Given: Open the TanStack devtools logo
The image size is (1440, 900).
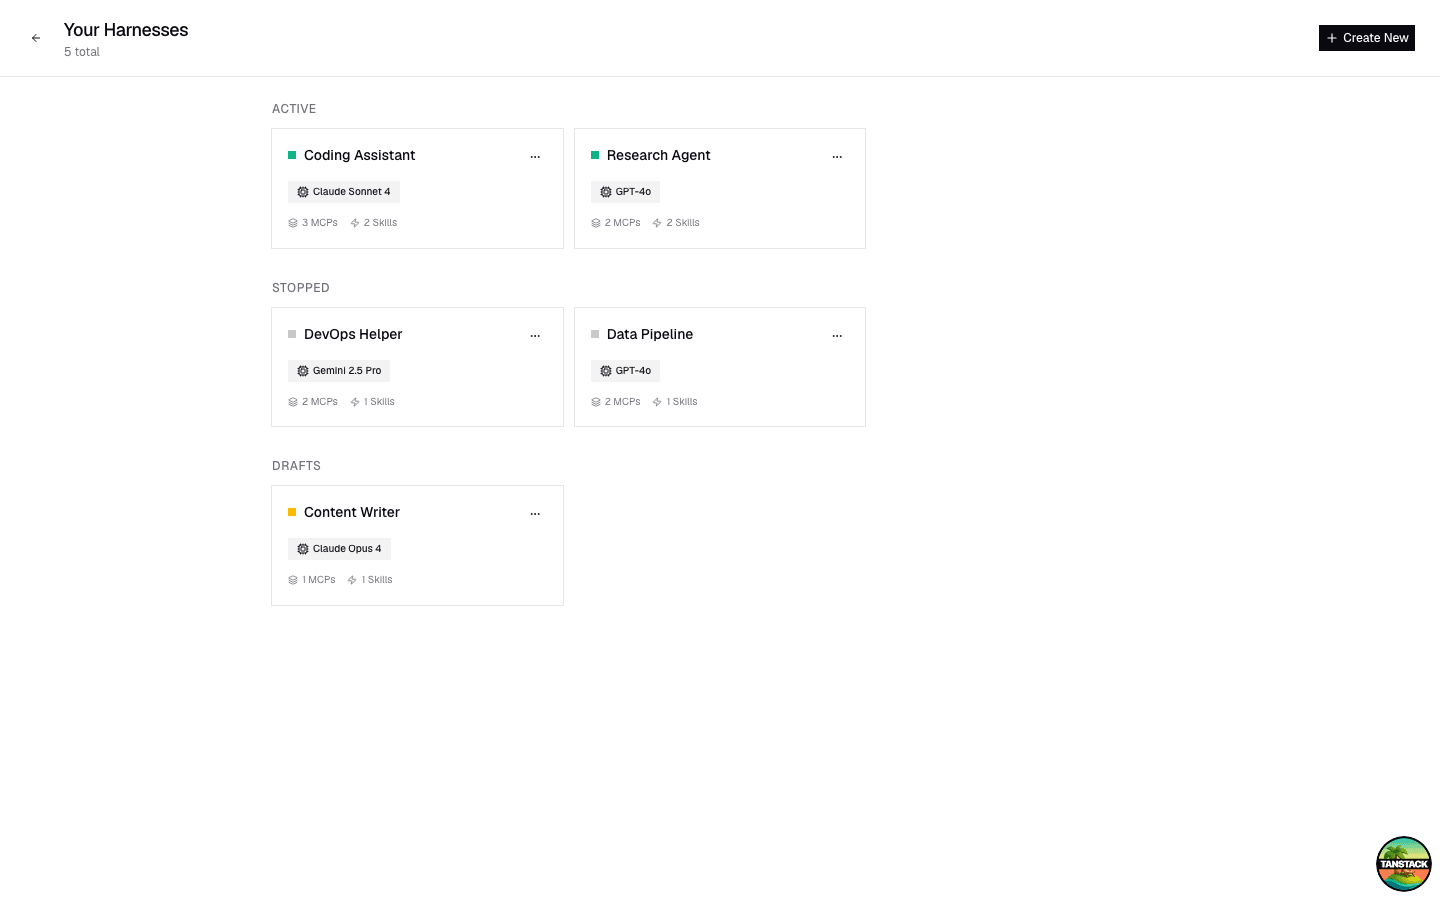Looking at the screenshot, I should tap(1403, 863).
